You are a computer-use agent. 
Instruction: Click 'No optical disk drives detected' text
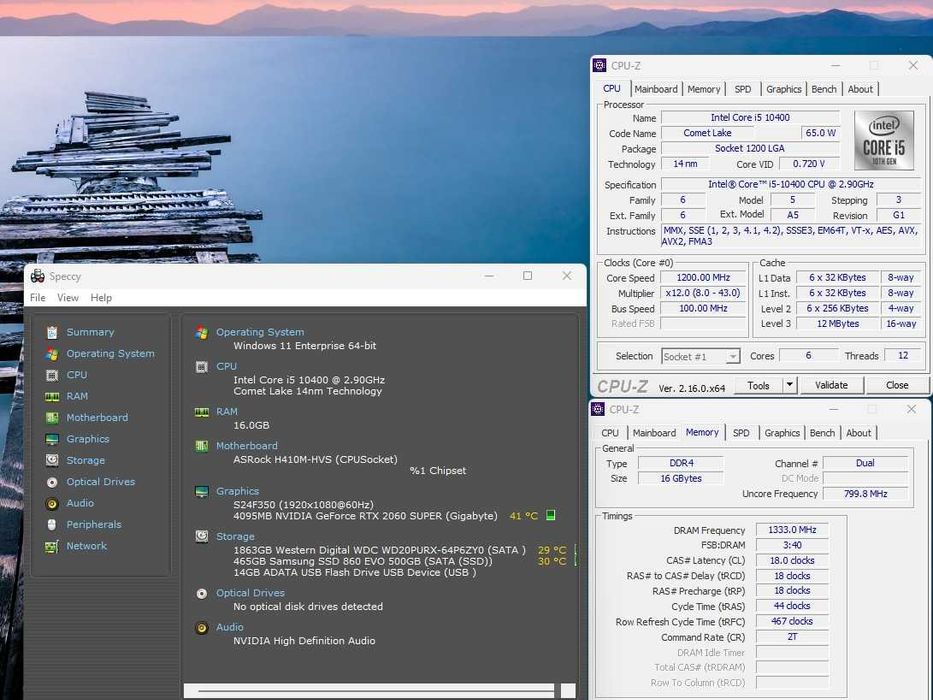click(x=308, y=607)
